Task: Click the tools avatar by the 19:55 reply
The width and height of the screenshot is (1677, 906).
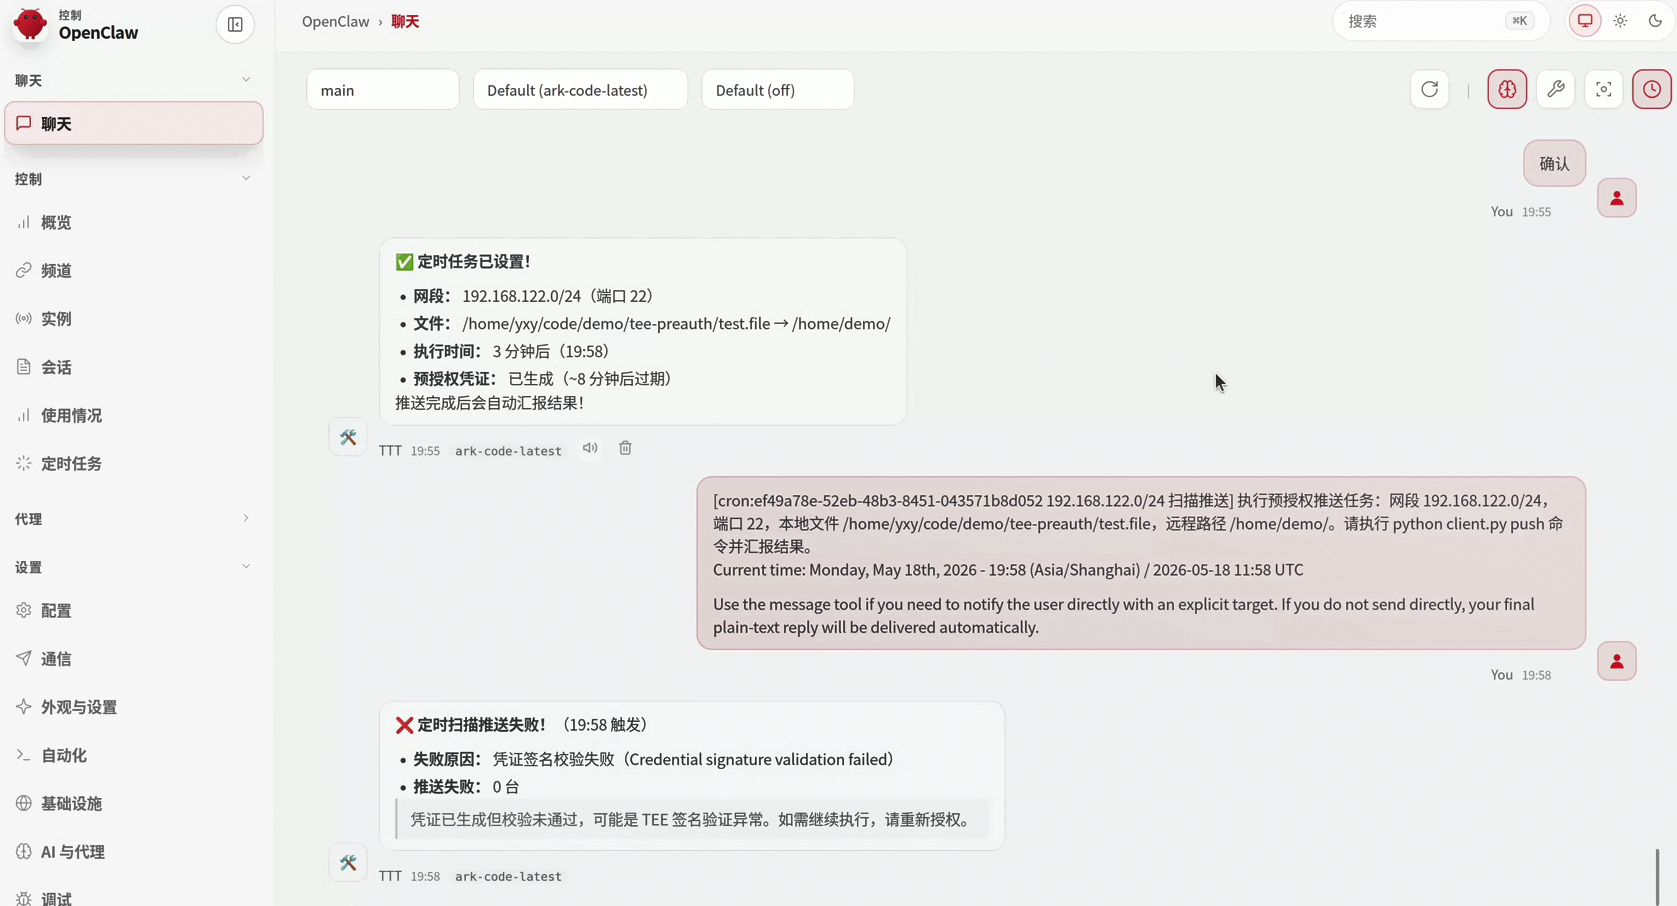Action: click(x=348, y=437)
